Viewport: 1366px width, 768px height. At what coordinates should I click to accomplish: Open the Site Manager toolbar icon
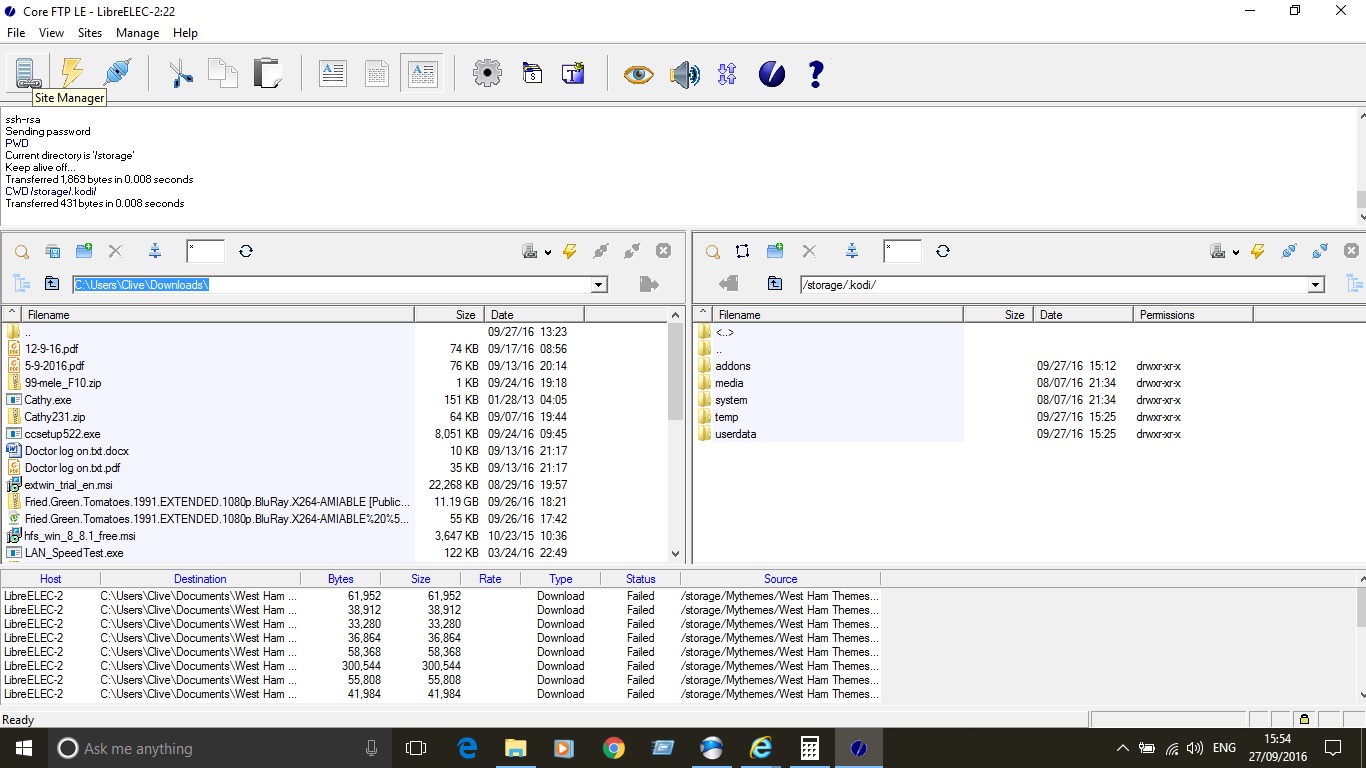click(26, 73)
